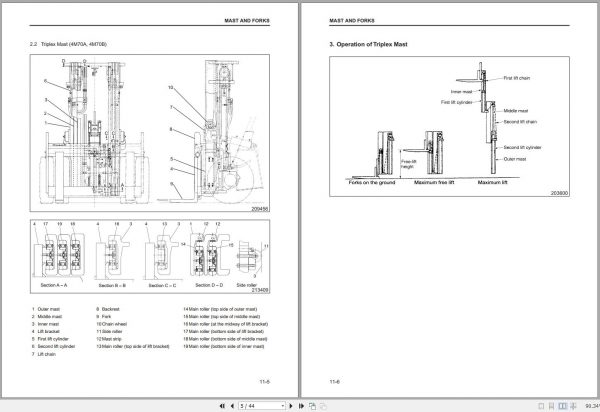Click the right page header 'MAST AND FORKS'

(x=352, y=21)
